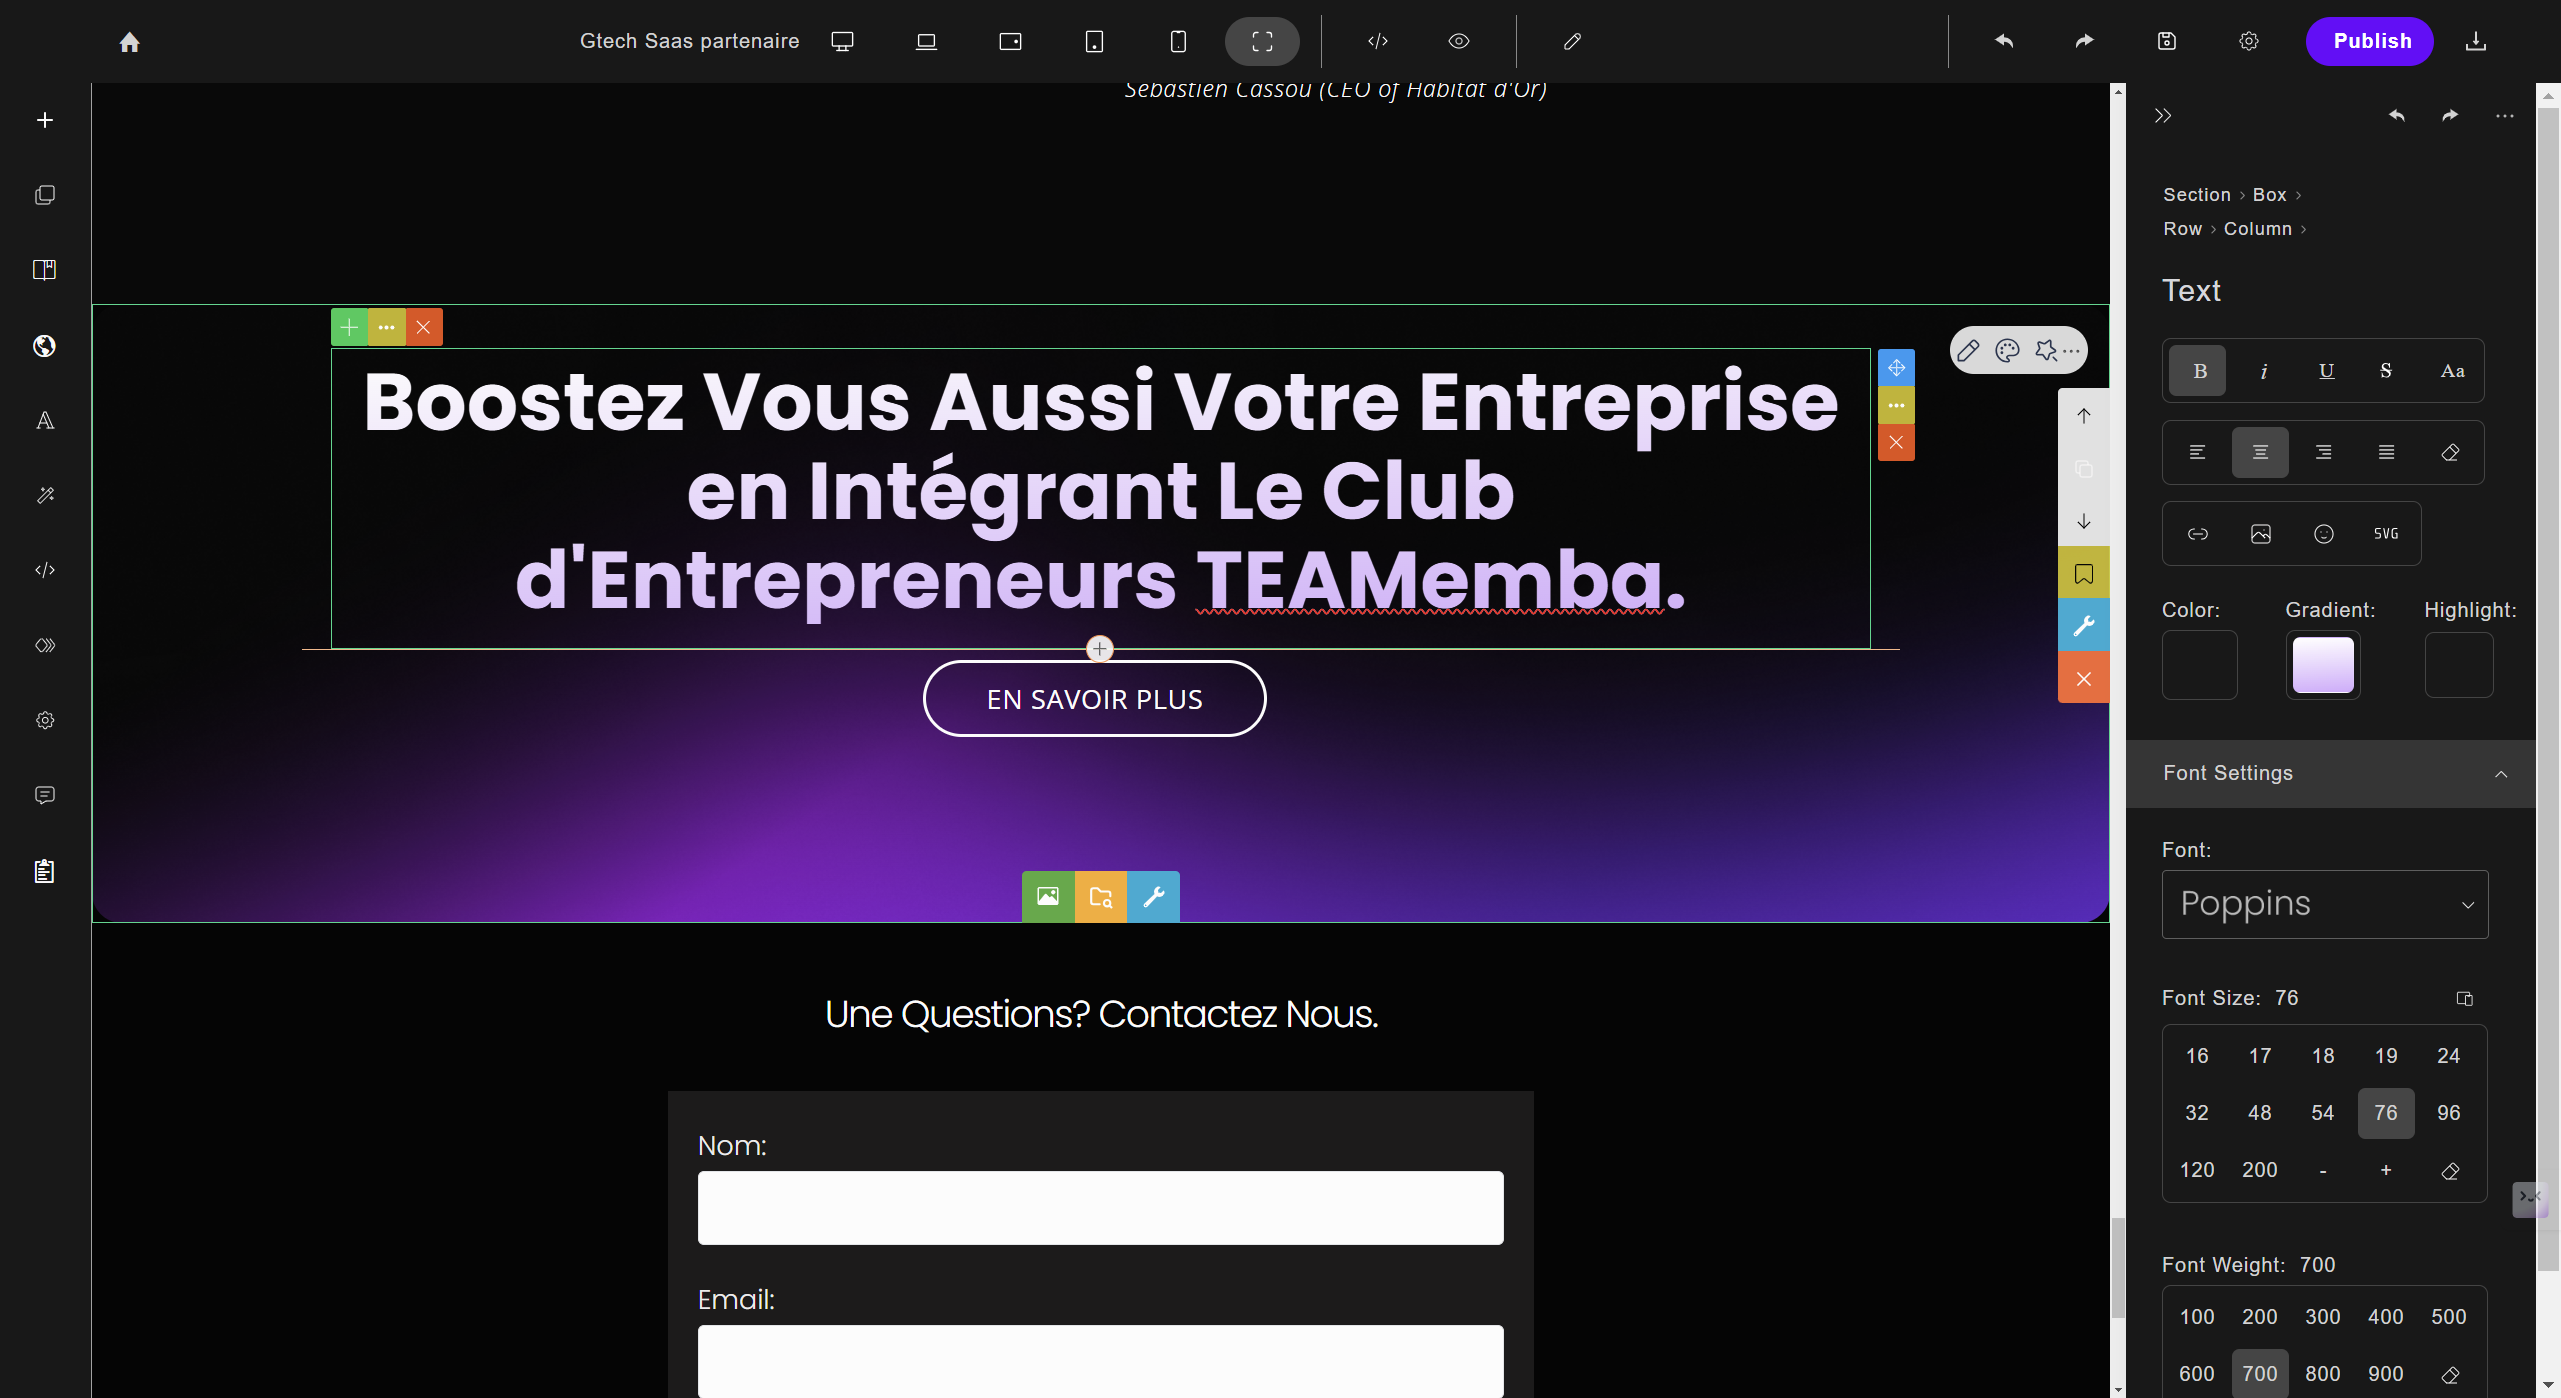Set font weight to 800
The width and height of the screenshot is (2561, 1398).
pyautogui.click(x=2322, y=1374)
